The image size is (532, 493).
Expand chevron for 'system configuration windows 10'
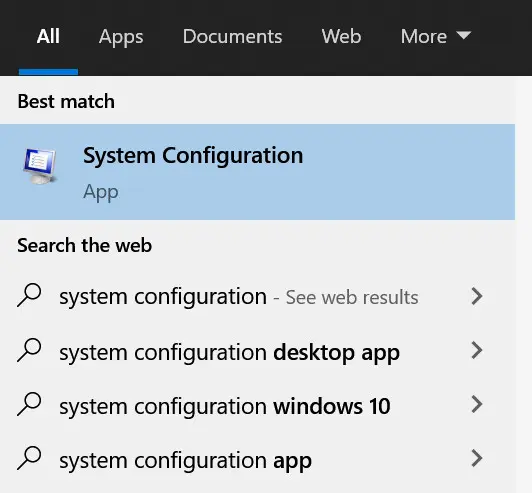[477, 404]
